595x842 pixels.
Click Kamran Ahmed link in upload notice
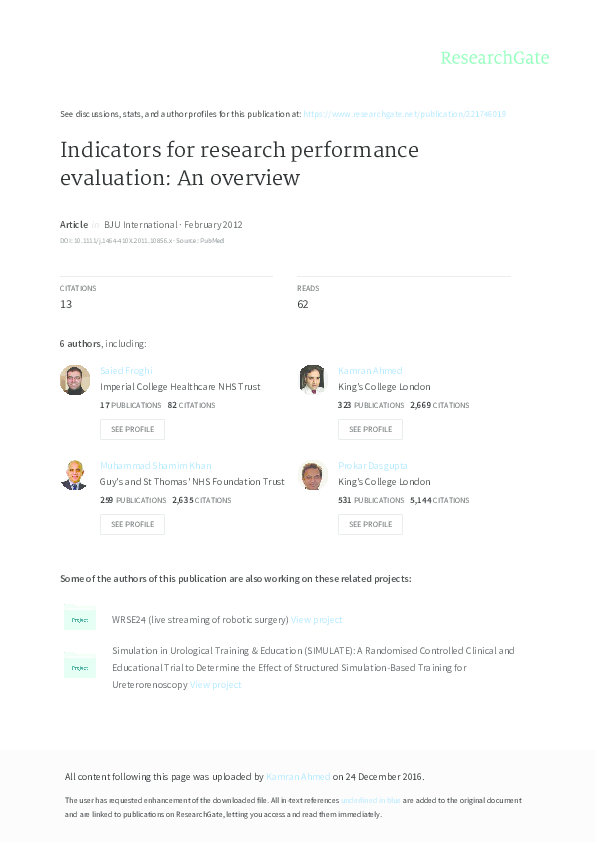(x=298, y=775)
